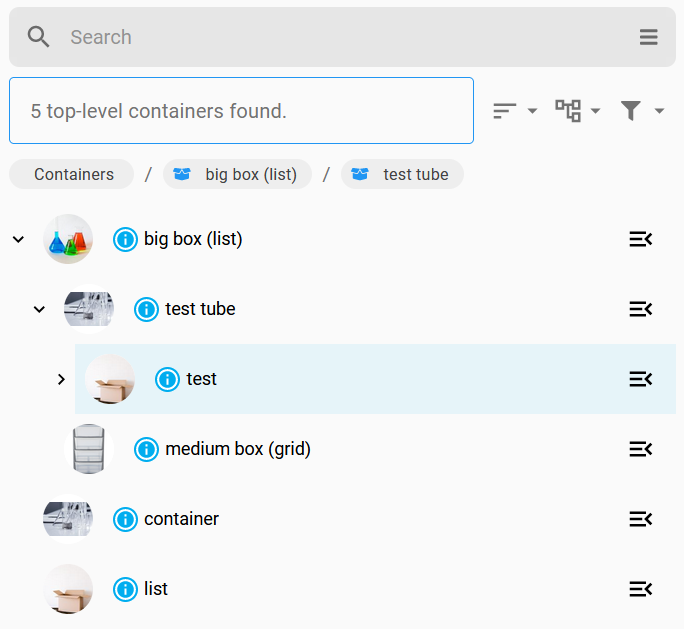
Task: Open the context menu for list row
Action: point(640,589)
